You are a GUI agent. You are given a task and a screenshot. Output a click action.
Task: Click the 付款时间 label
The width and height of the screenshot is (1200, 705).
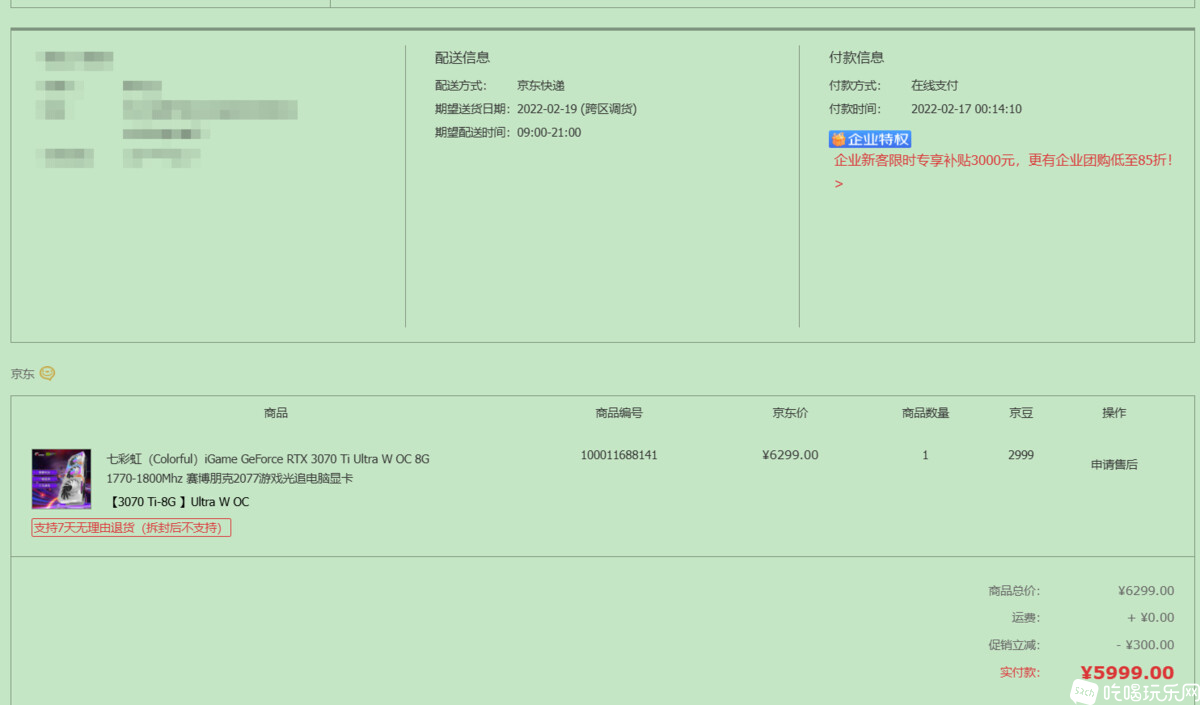pos(855,109)
